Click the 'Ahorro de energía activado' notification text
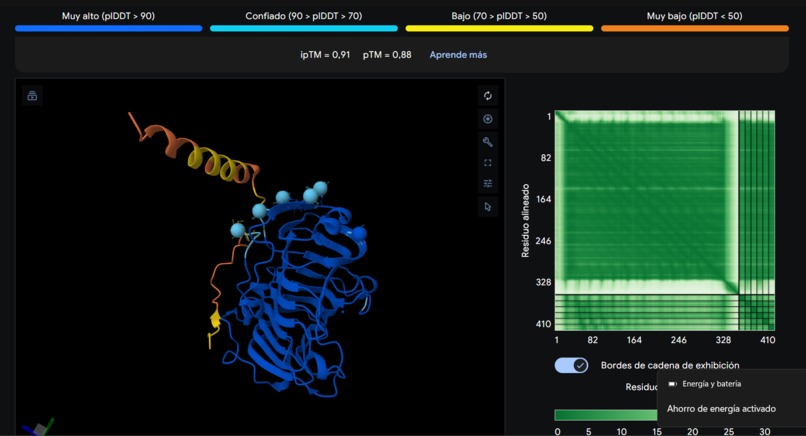 tap(721, 409)
